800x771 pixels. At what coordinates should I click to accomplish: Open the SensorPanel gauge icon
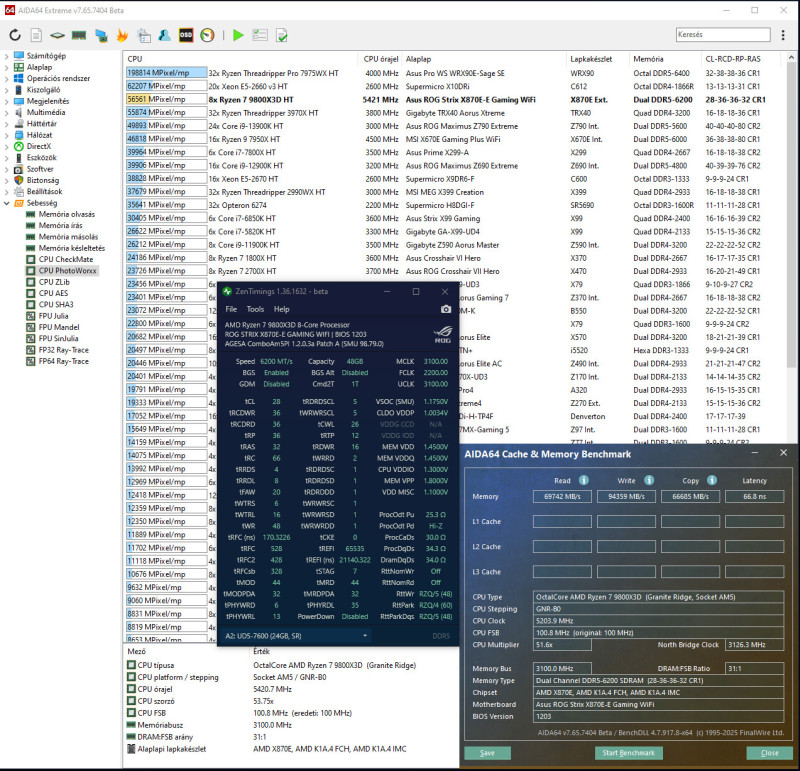click(x=207, y=35)
